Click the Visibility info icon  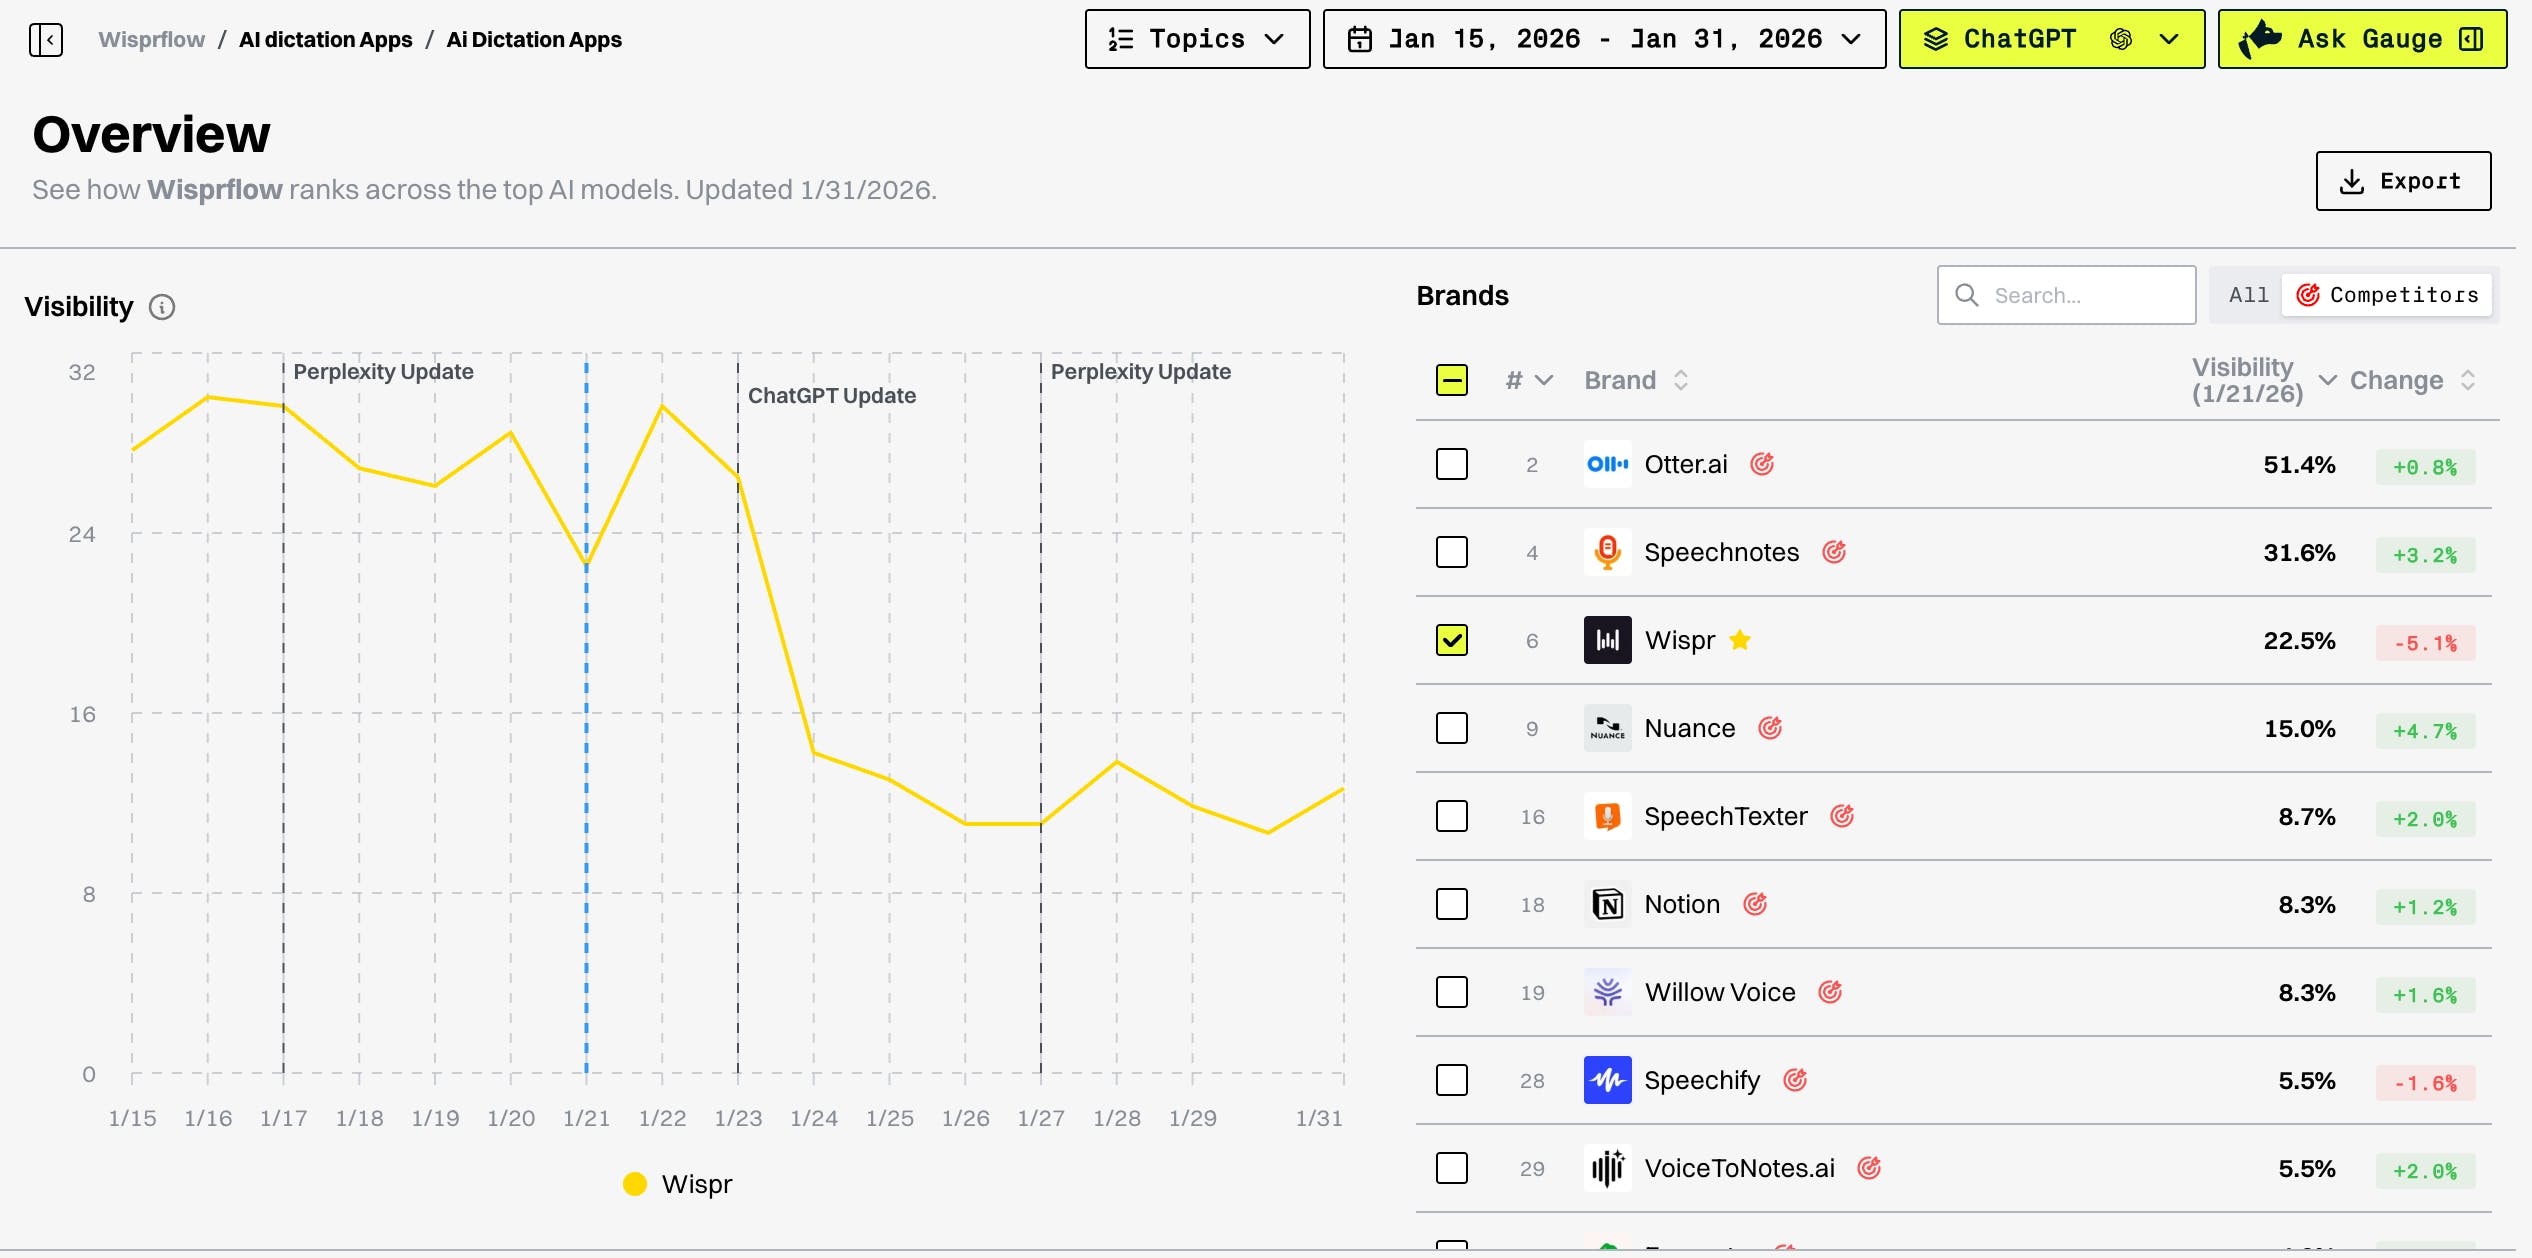162,307
